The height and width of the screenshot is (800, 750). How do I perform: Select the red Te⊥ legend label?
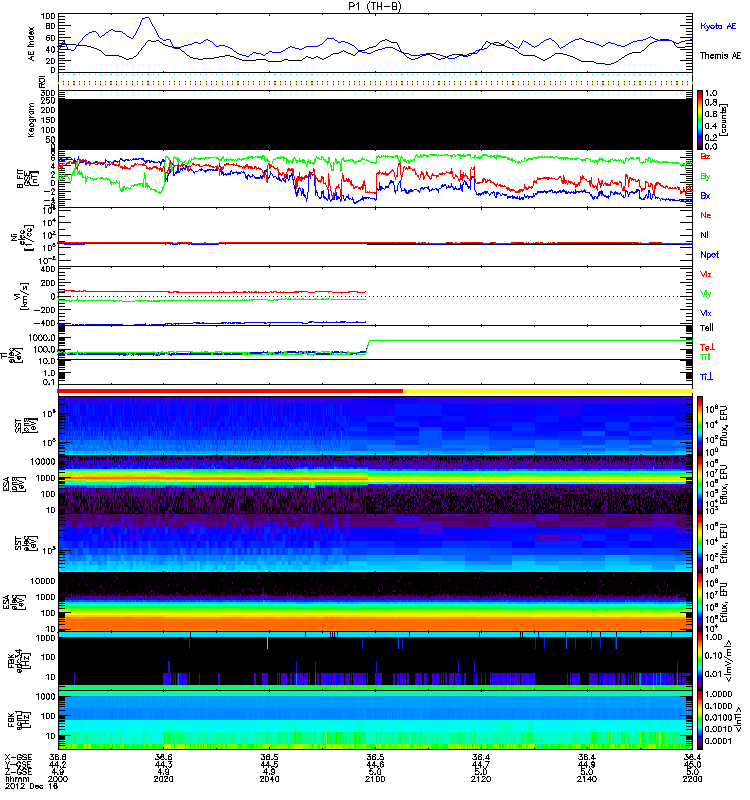[707, 347]
